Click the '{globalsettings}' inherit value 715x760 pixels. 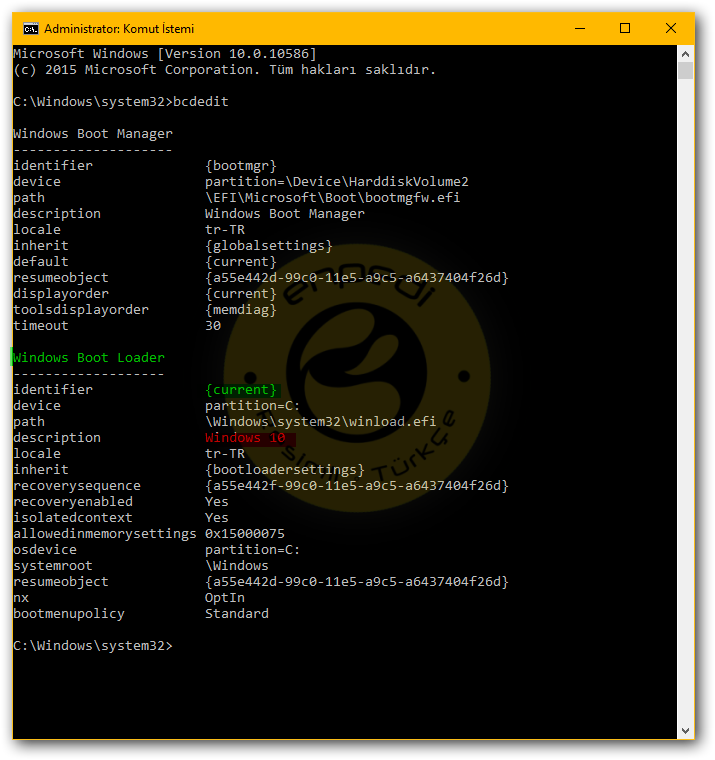tap(269, 246)
